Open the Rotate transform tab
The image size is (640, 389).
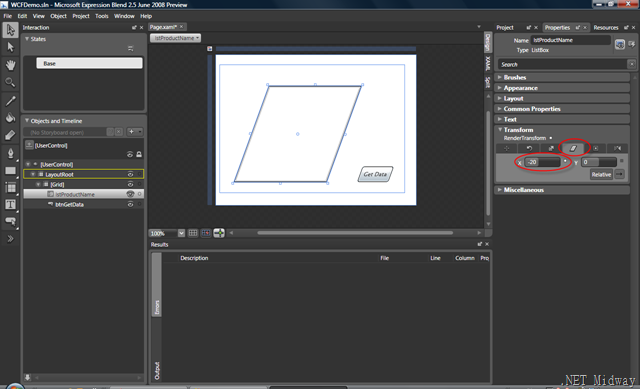(x=529, y=148)
